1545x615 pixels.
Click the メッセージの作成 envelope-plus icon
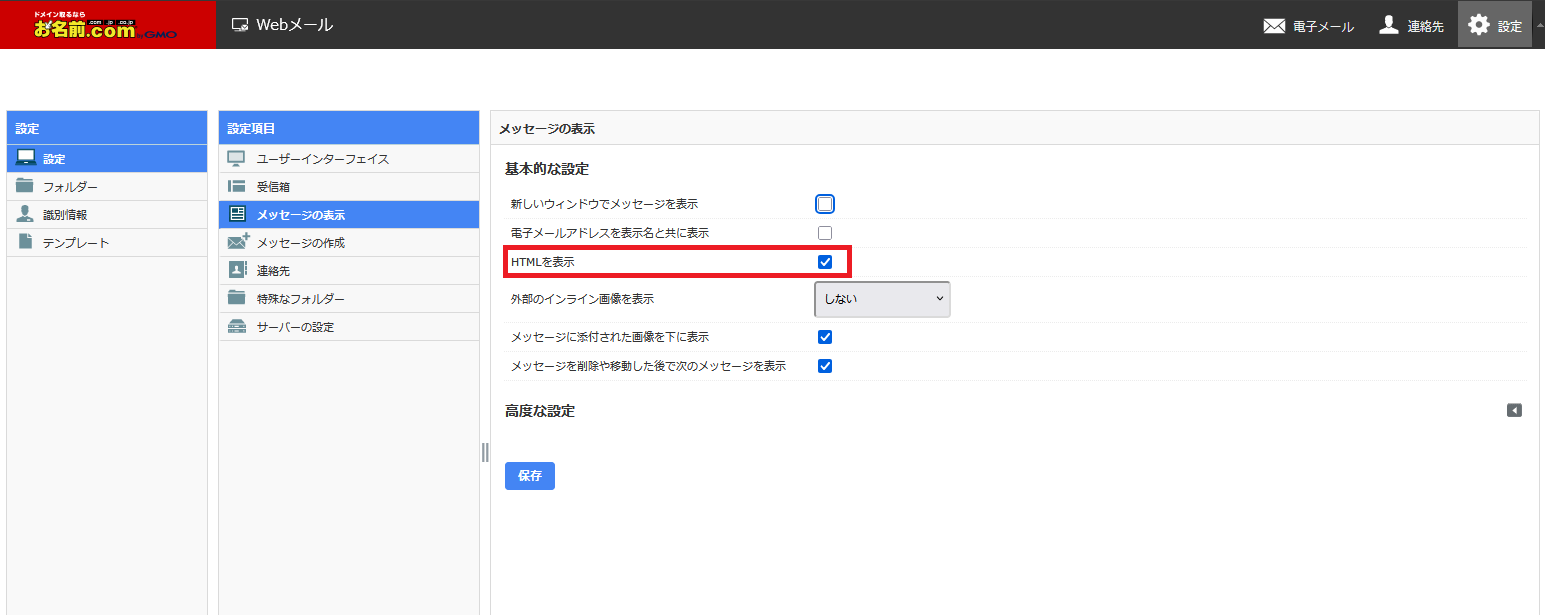tap(238, 242)
